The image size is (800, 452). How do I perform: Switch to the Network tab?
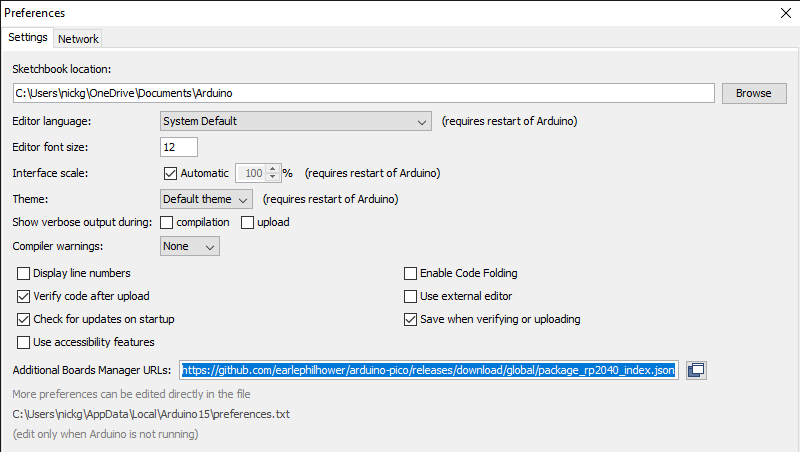click(x=78, y=39)
